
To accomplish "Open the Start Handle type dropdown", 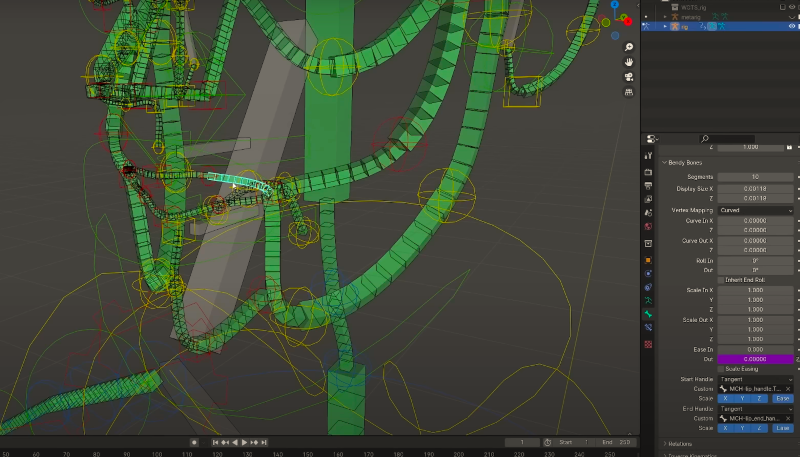I will 755,380.
